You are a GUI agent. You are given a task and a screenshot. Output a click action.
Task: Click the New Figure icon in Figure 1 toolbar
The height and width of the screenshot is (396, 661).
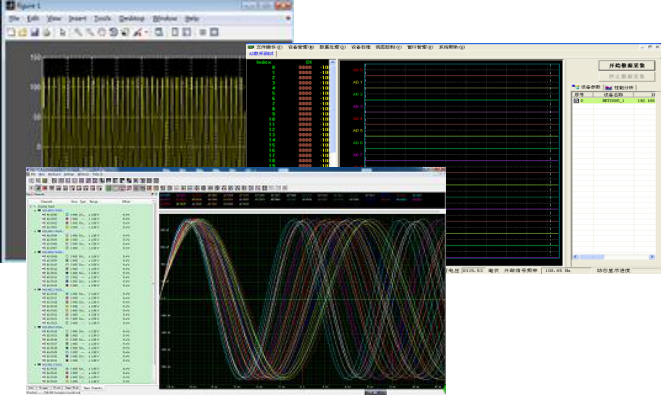(11, 32)
